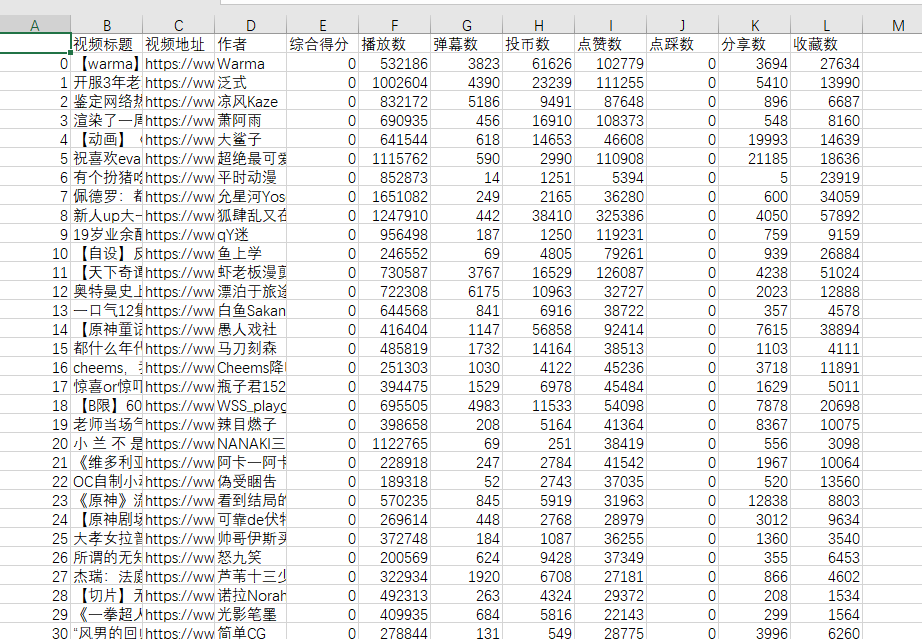This screenshot has height=639, width=922.
Task: Click play count cell 1002604
Action: tap(395, 82)
